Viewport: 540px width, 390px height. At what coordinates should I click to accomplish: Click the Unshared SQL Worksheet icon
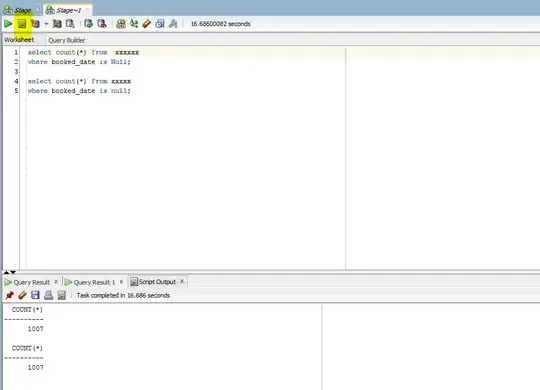[121, 24]
